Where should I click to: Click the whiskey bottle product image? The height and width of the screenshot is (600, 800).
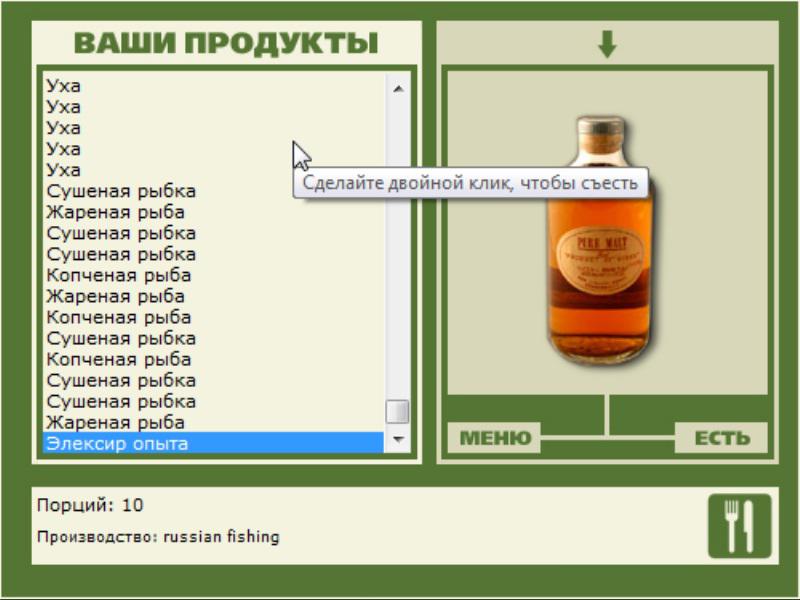601,240
